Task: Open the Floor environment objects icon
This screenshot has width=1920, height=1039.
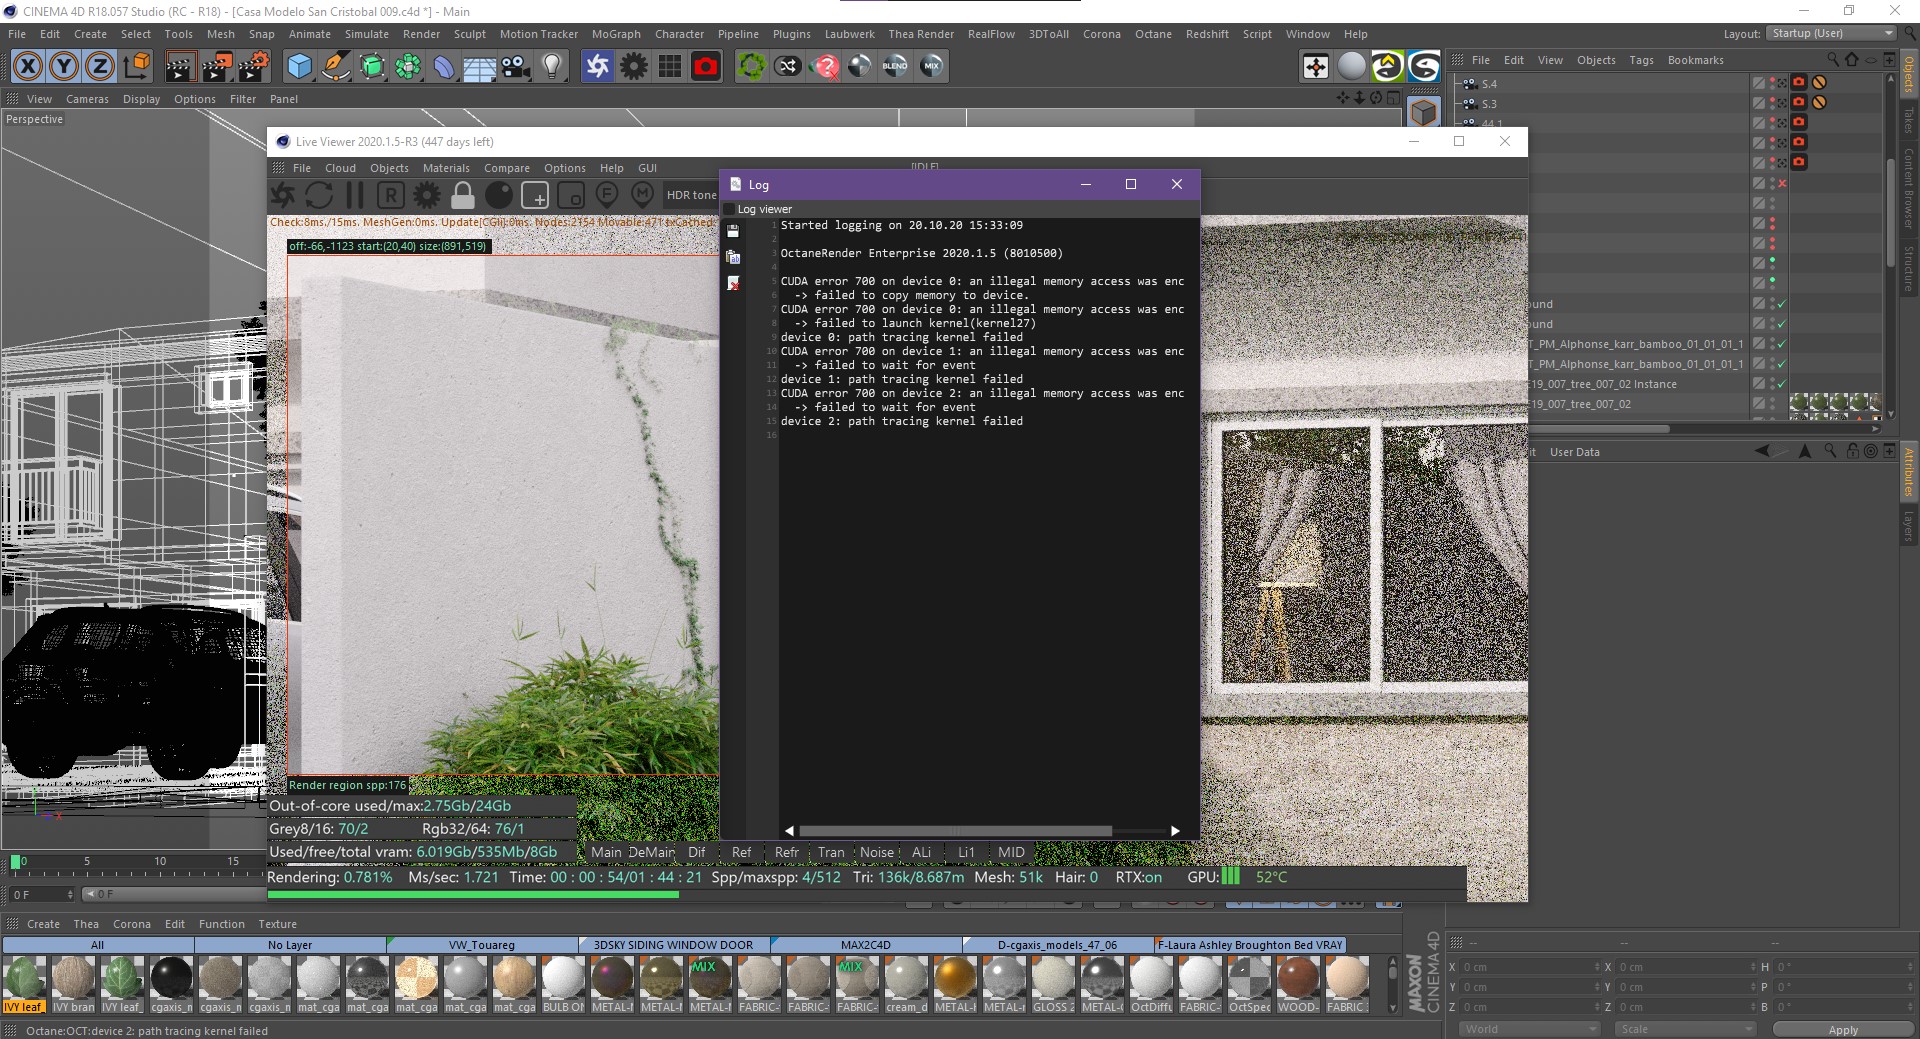Action: tap(480, 66)
